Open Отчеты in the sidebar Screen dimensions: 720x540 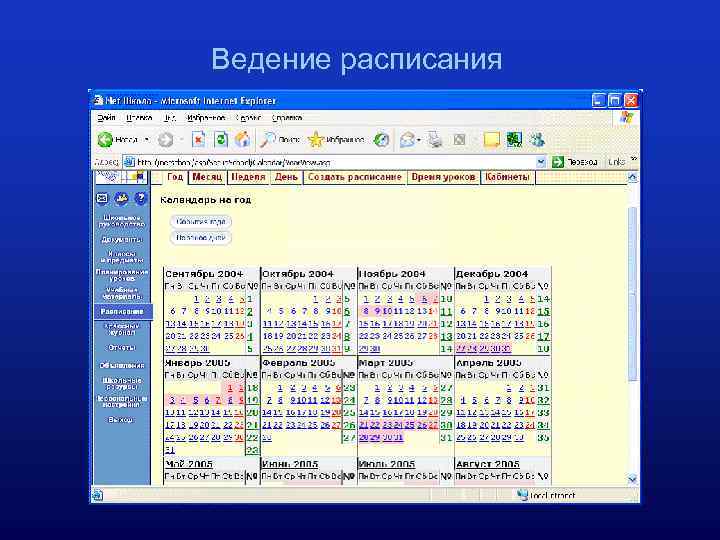click(122, 348)
